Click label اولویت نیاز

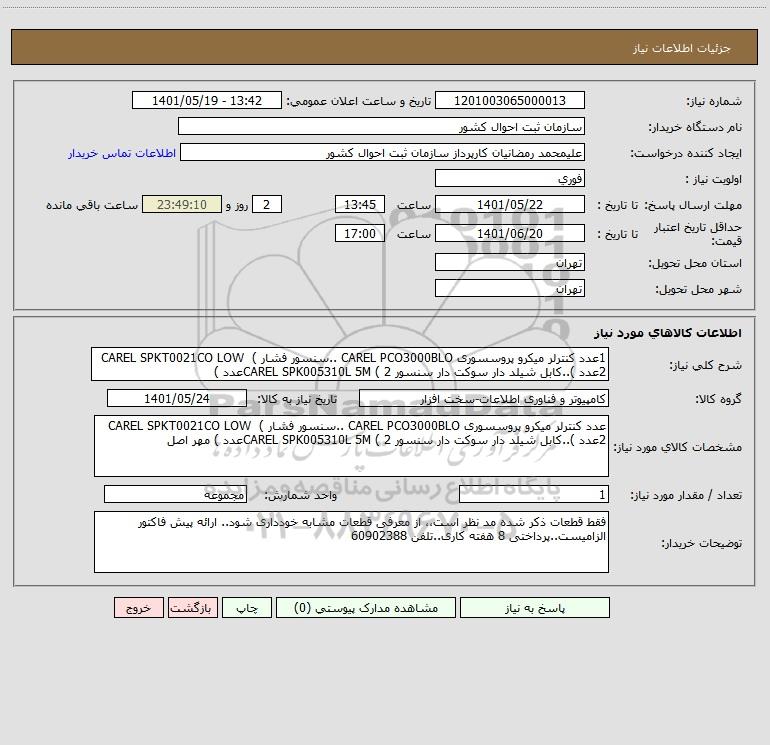714,179
